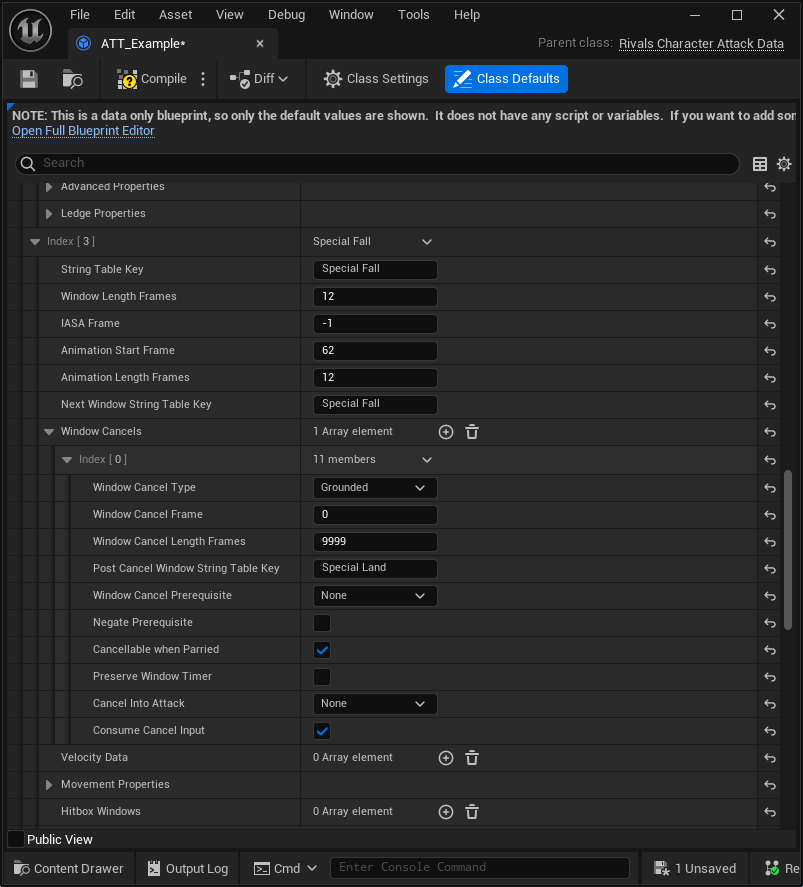This screenshot has height=887, width=803.
Task: Open the Window menu
Action: (x=351, y=15)
